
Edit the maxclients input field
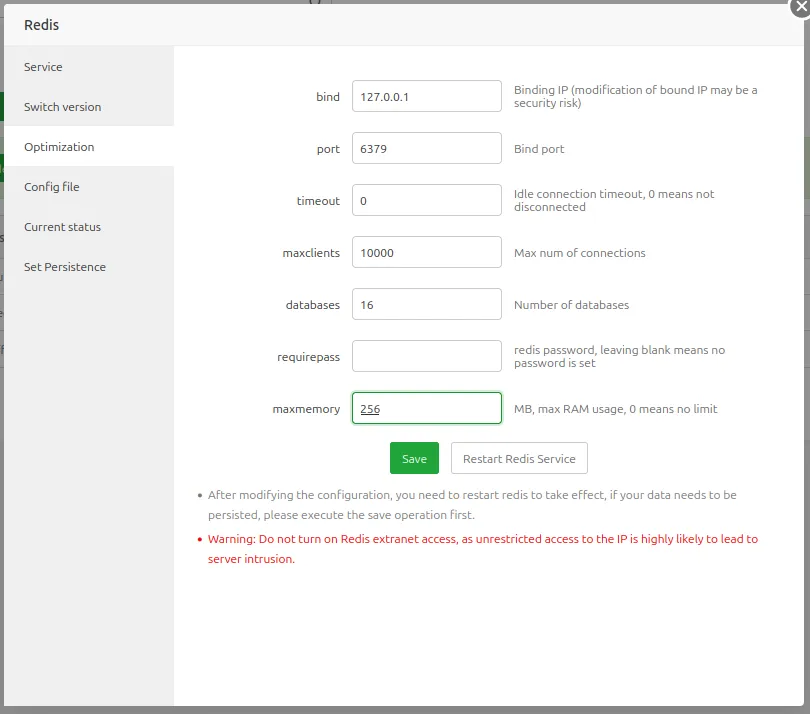(427, 252)
